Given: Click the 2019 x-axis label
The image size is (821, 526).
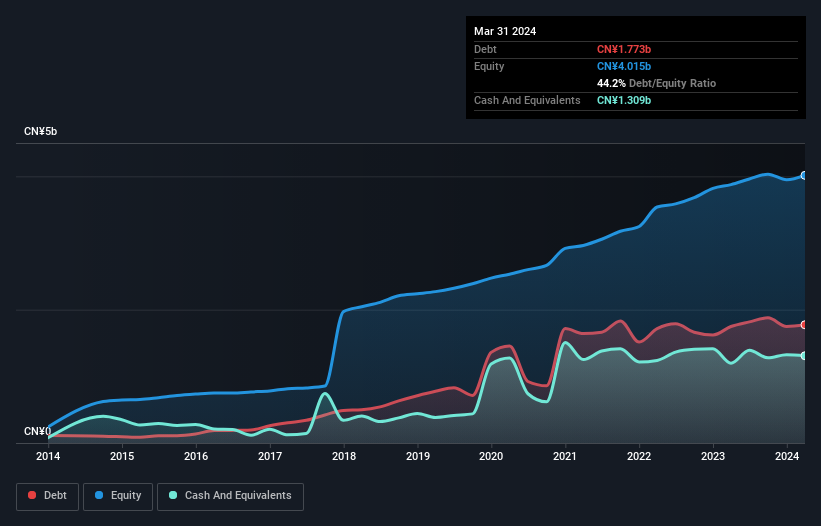Looking at the screenshot, I should tap(418, 456).
